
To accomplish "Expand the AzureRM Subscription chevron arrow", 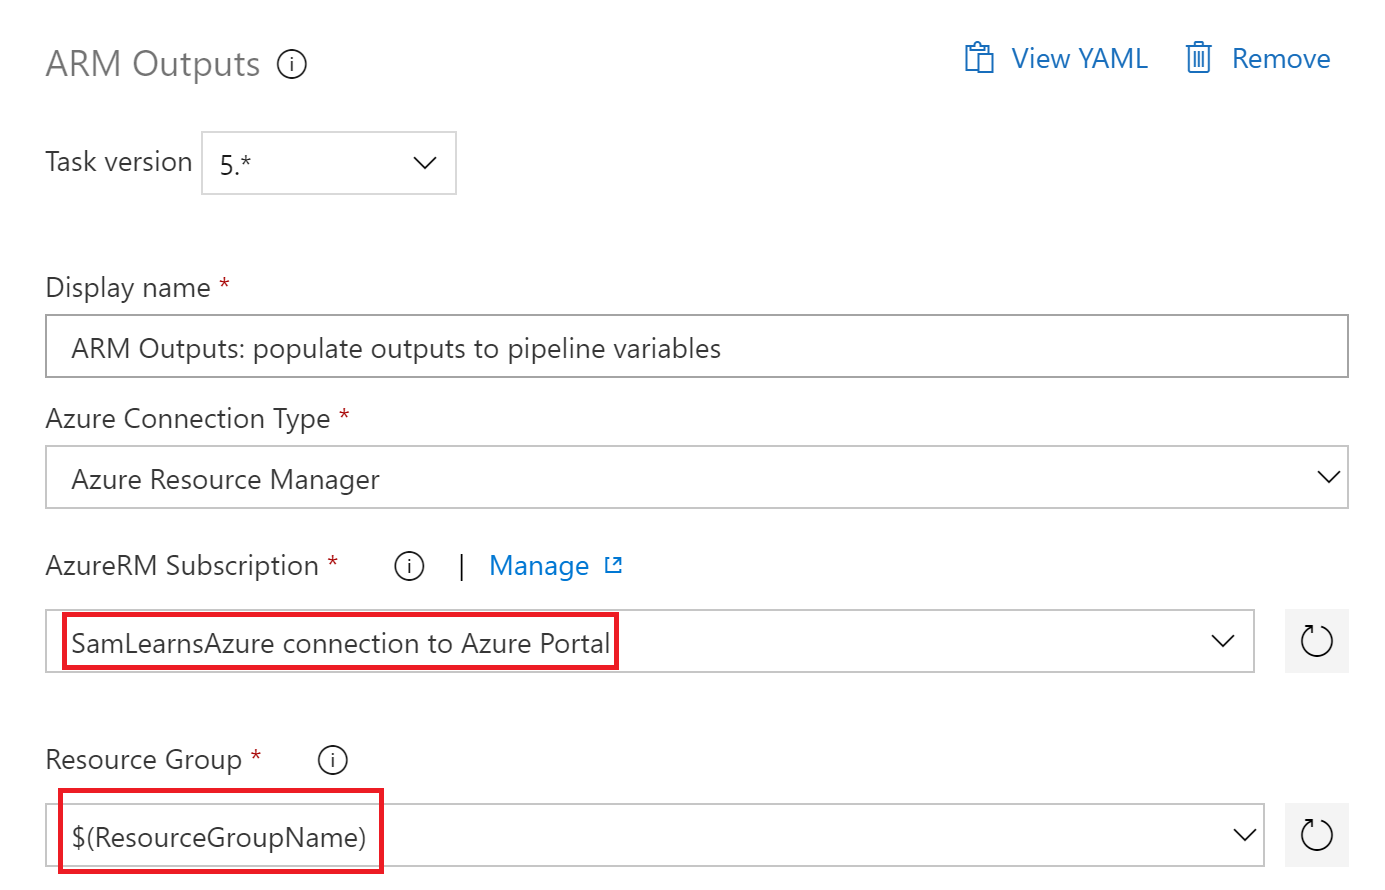I will tap(1222, 641).
